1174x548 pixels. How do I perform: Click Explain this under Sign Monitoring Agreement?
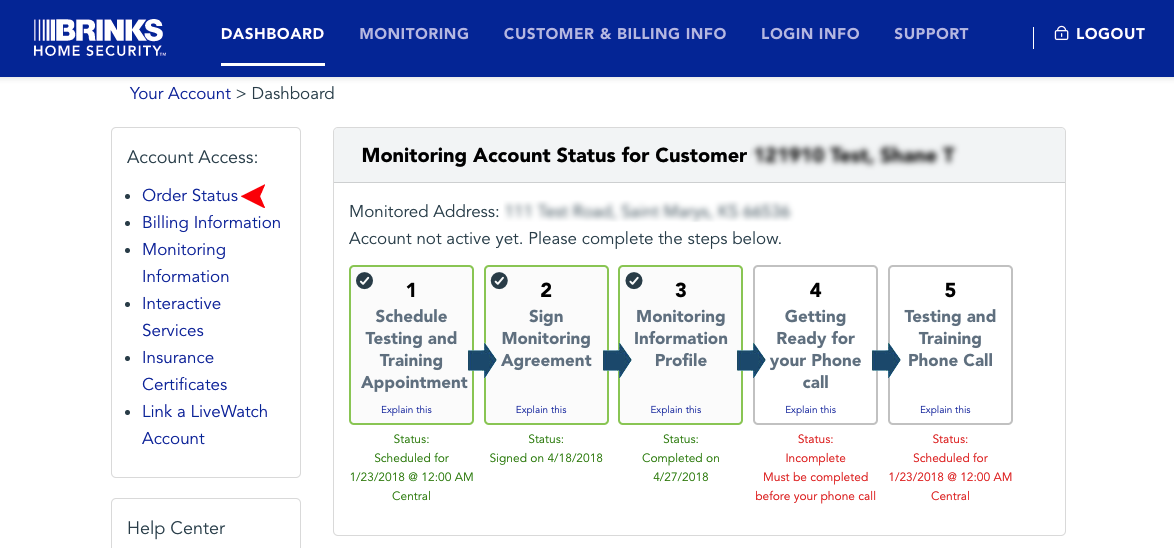[x=541, y=410]
